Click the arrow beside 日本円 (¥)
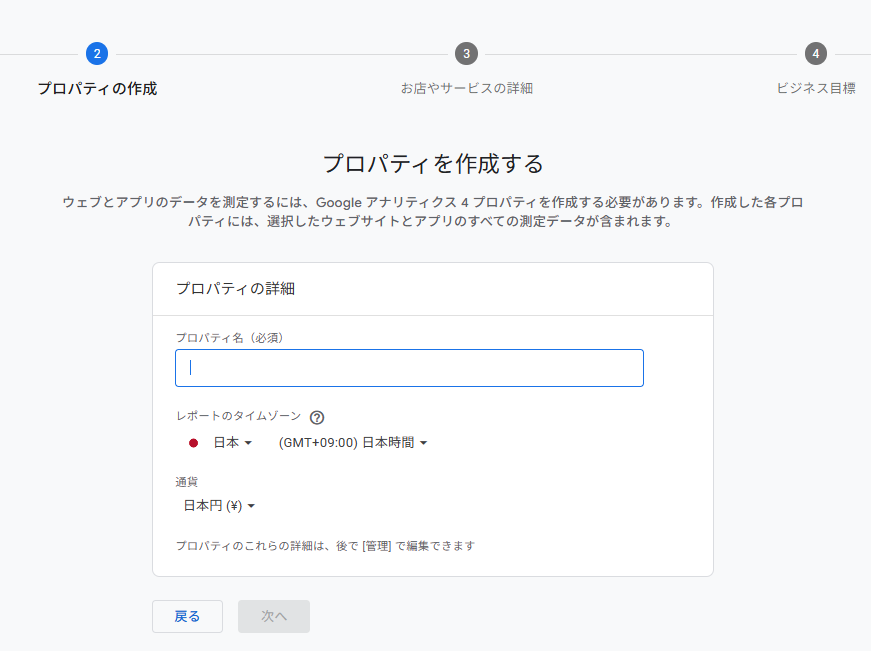Screen dimensions: 871x651 click(252, 506)
